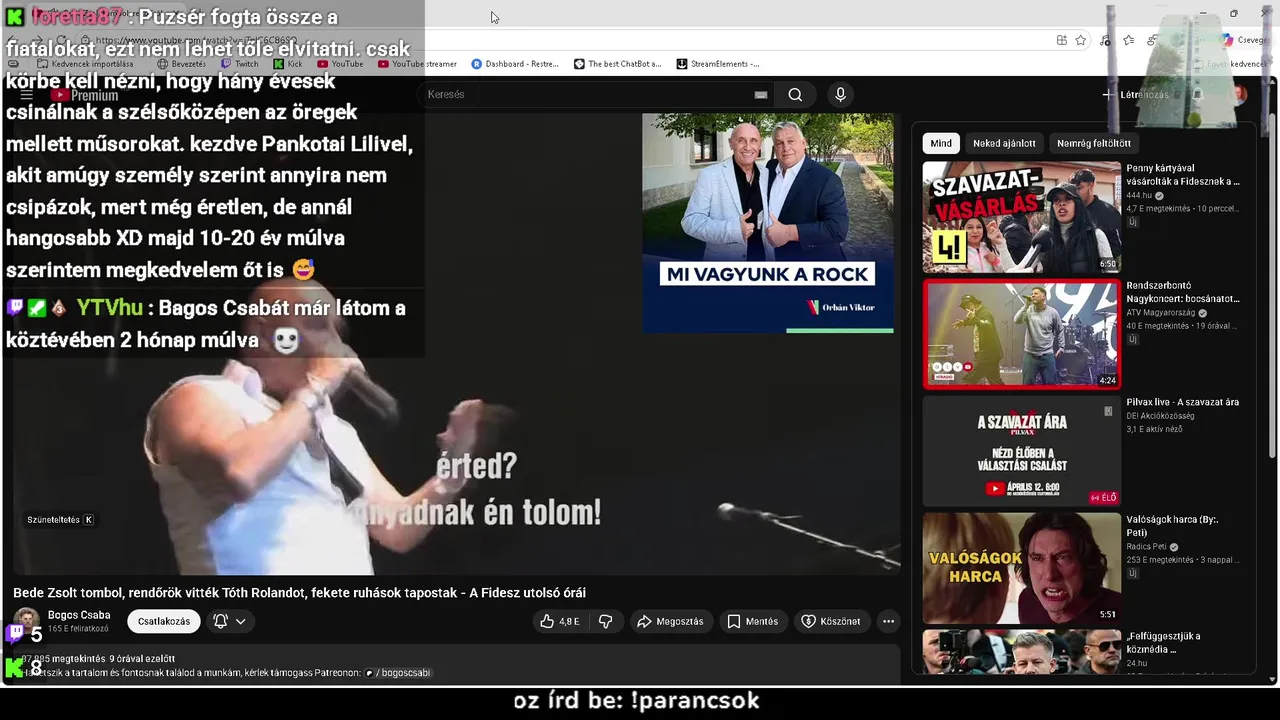Open Dashboard - Restre... bookmark

coord(515,64)
